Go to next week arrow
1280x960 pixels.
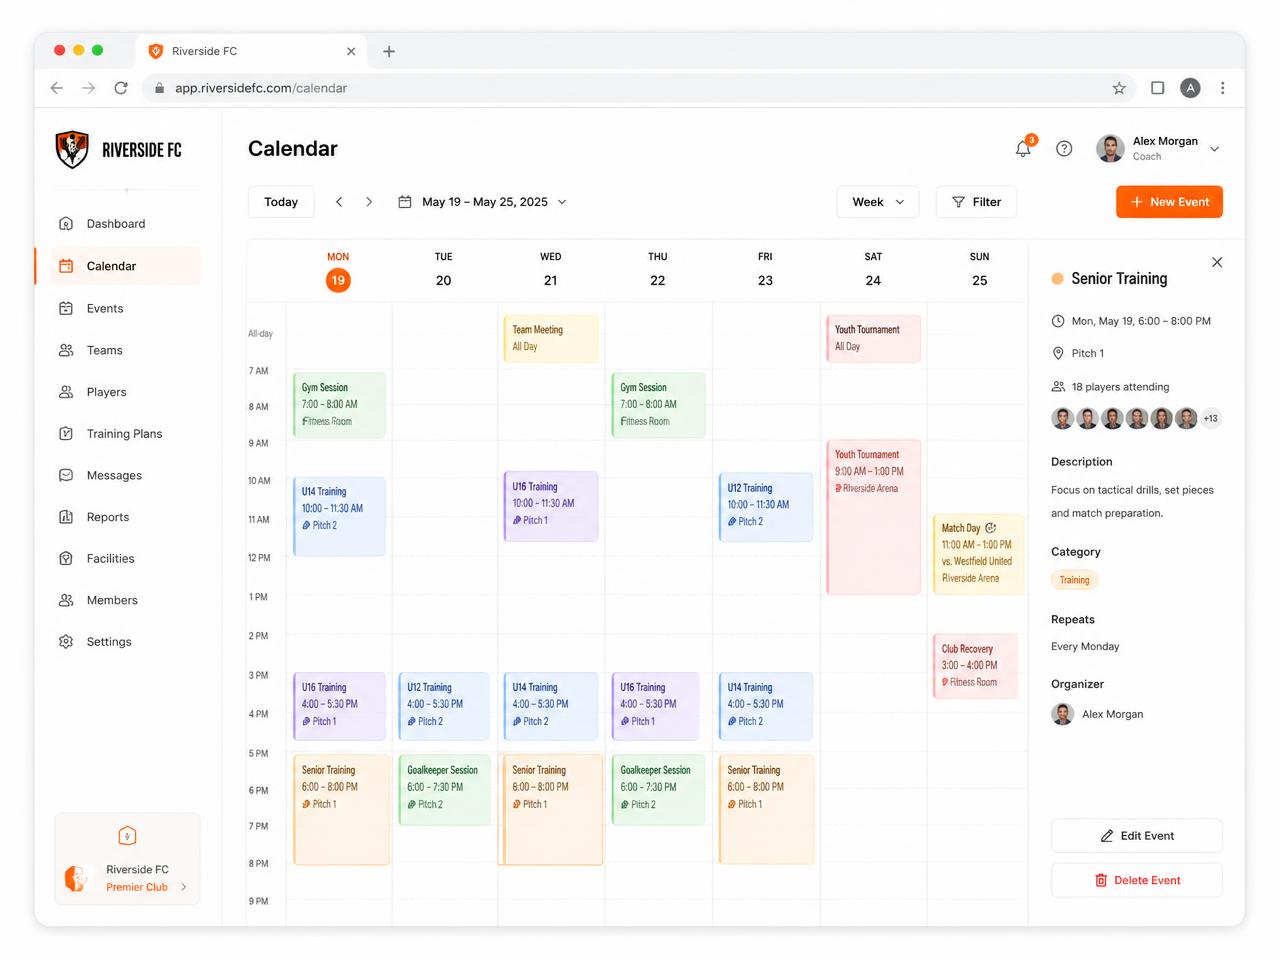pyautogui.click(x=369, y=202)
